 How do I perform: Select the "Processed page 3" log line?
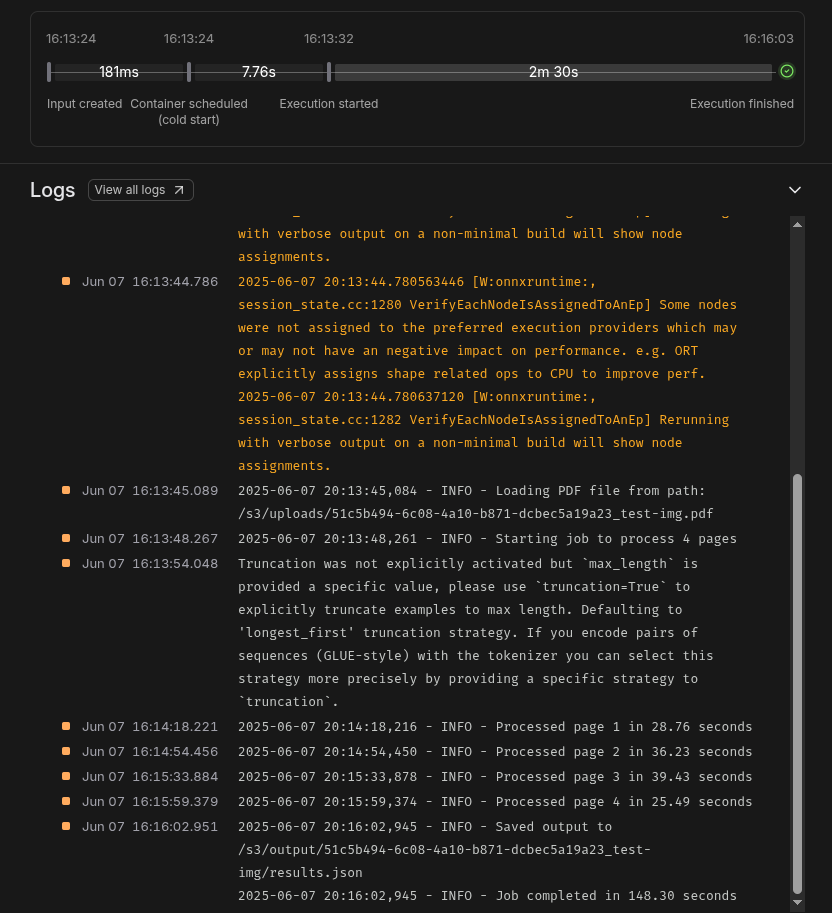[495, 777]
